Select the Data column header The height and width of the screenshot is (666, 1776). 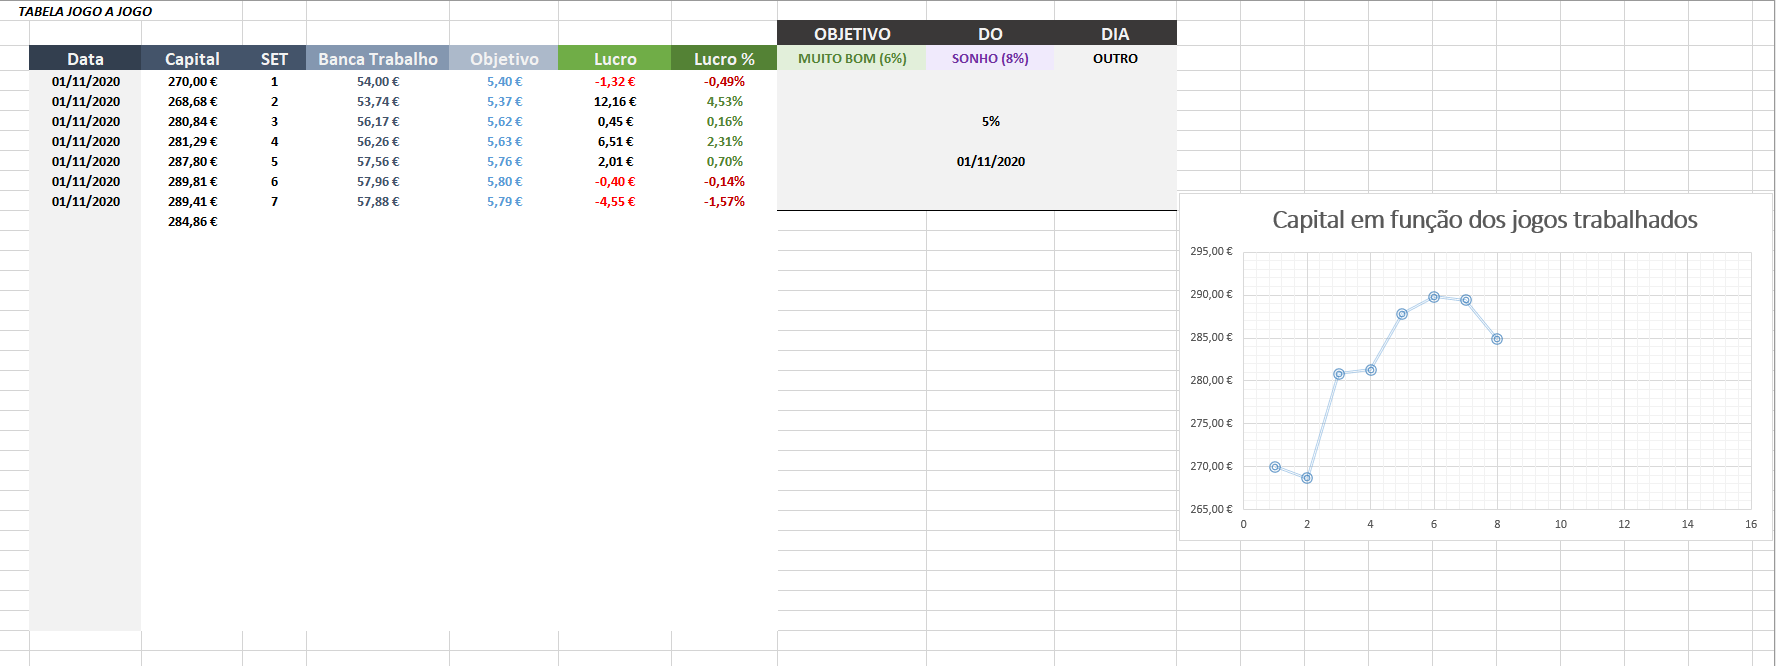pyautogui.click(x=85, y=59)
